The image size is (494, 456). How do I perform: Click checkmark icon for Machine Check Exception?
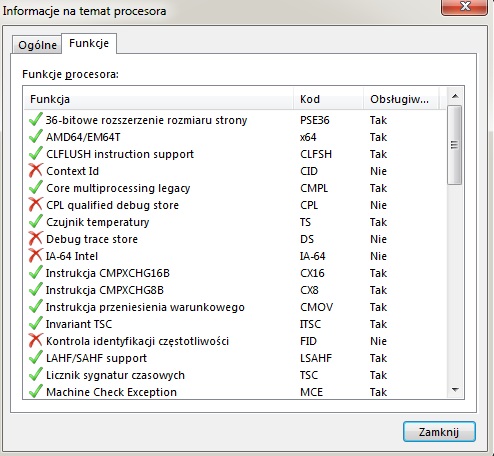(35, 391)
